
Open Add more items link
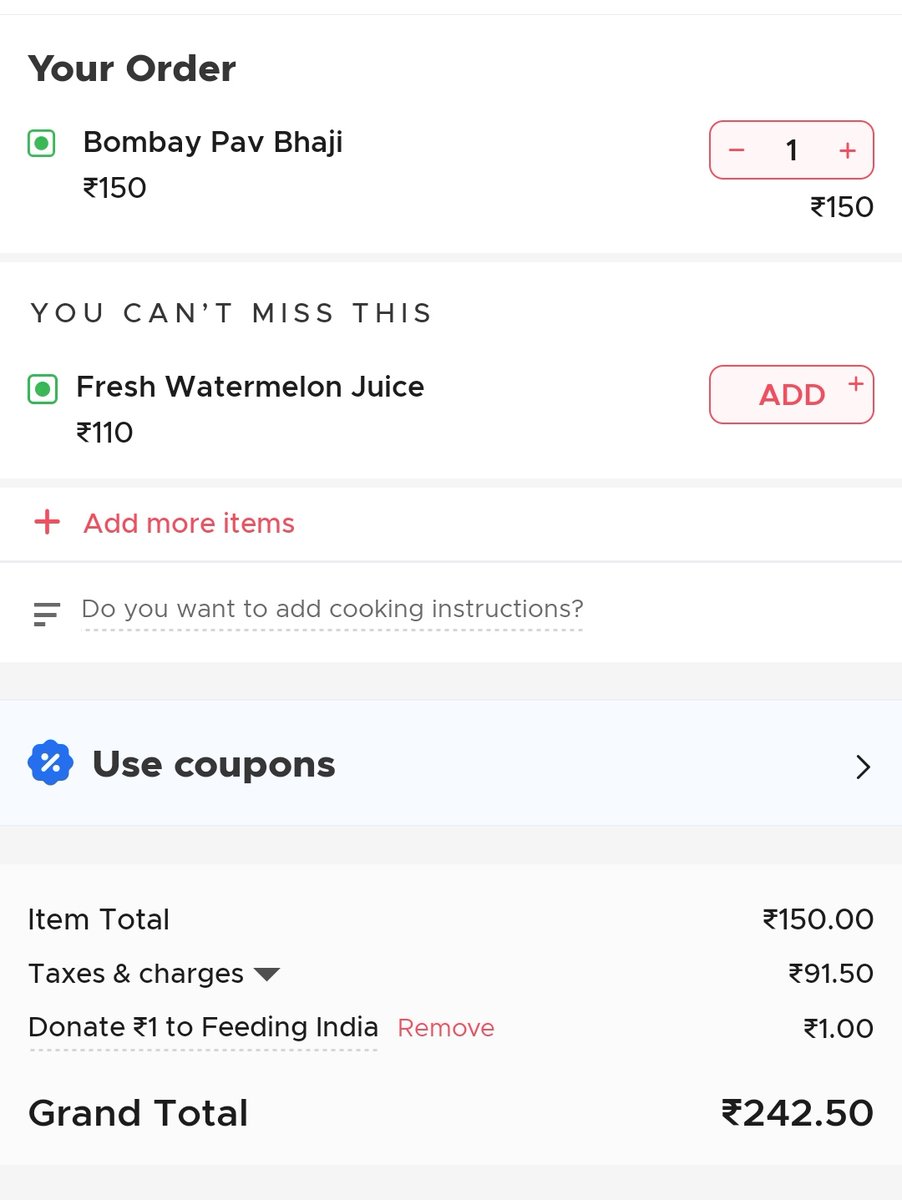(x=189, y=523)
